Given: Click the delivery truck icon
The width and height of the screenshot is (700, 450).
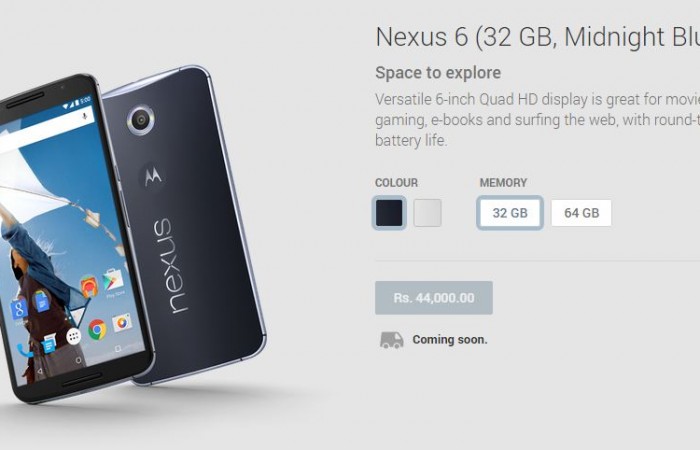Looking at the screenshot, I should click(x=392, y=340).
